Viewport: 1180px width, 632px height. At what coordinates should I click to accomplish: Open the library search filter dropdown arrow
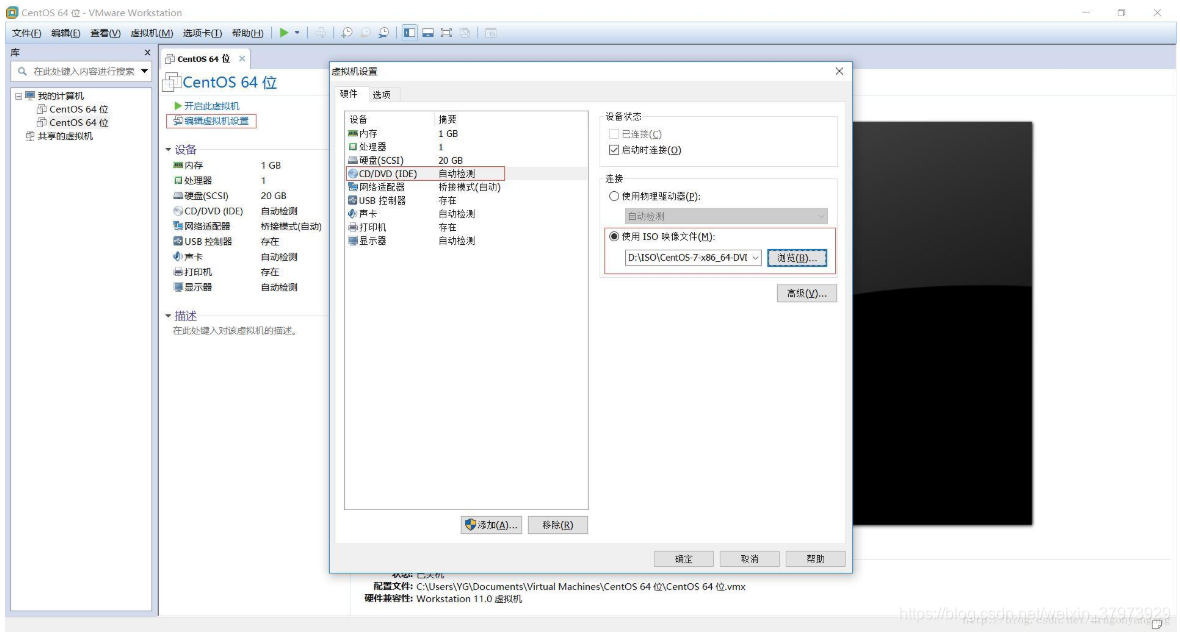pos(144,71)
